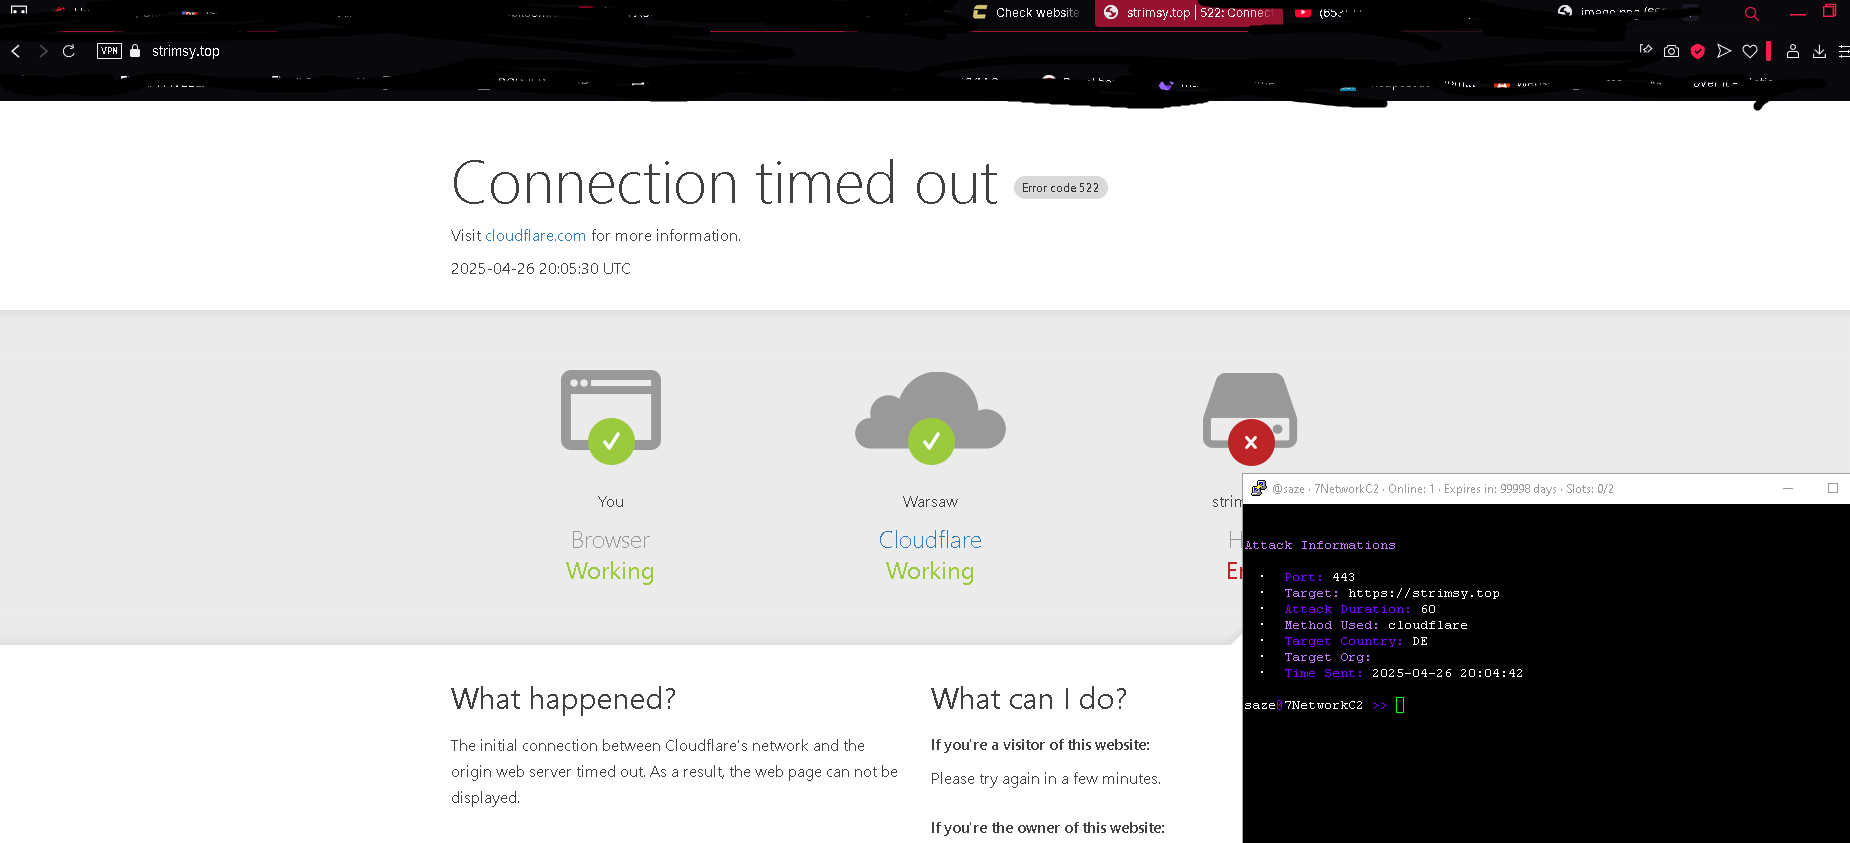This screenshot has height=843, width=1850.
Task: Click the green check on browser icon
Action: tap(611, 441)
